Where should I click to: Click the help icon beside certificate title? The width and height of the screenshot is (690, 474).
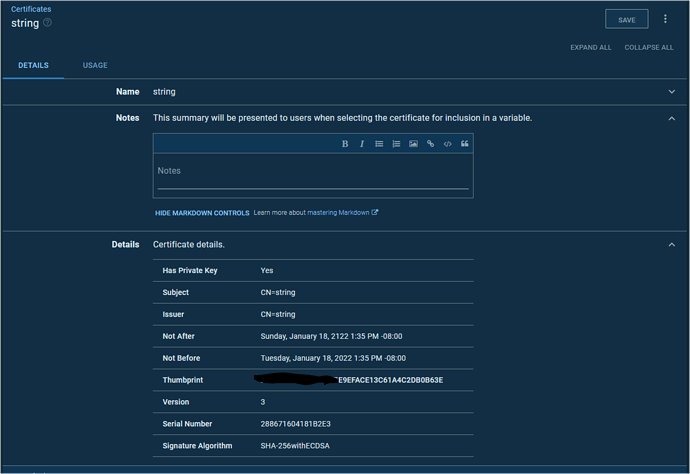click(48, 23)
